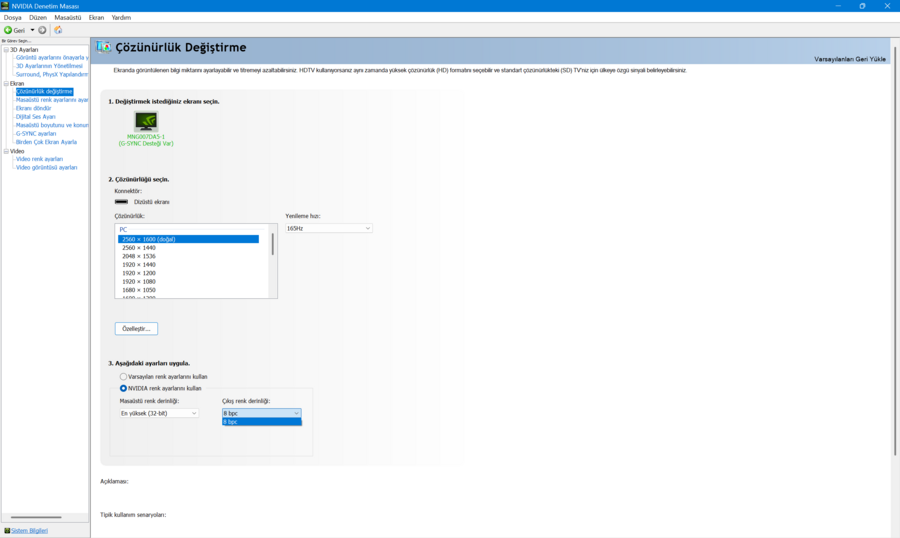The height and width of the screenshot is (538, 900).
Task: Click the task tree horizontal scrollbar
Action: click(36, 517)
